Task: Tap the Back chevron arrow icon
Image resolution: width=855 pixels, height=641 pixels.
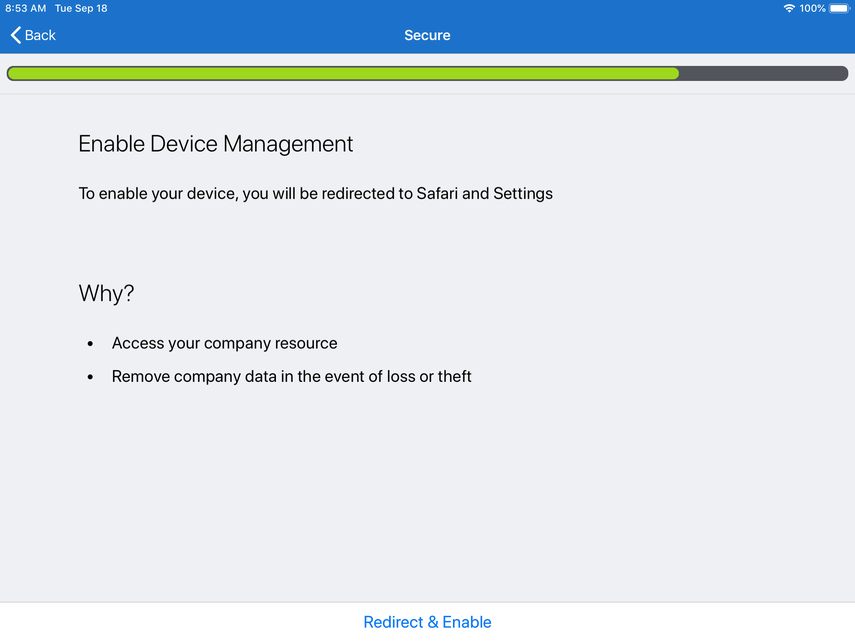Action: click(15, 35)
